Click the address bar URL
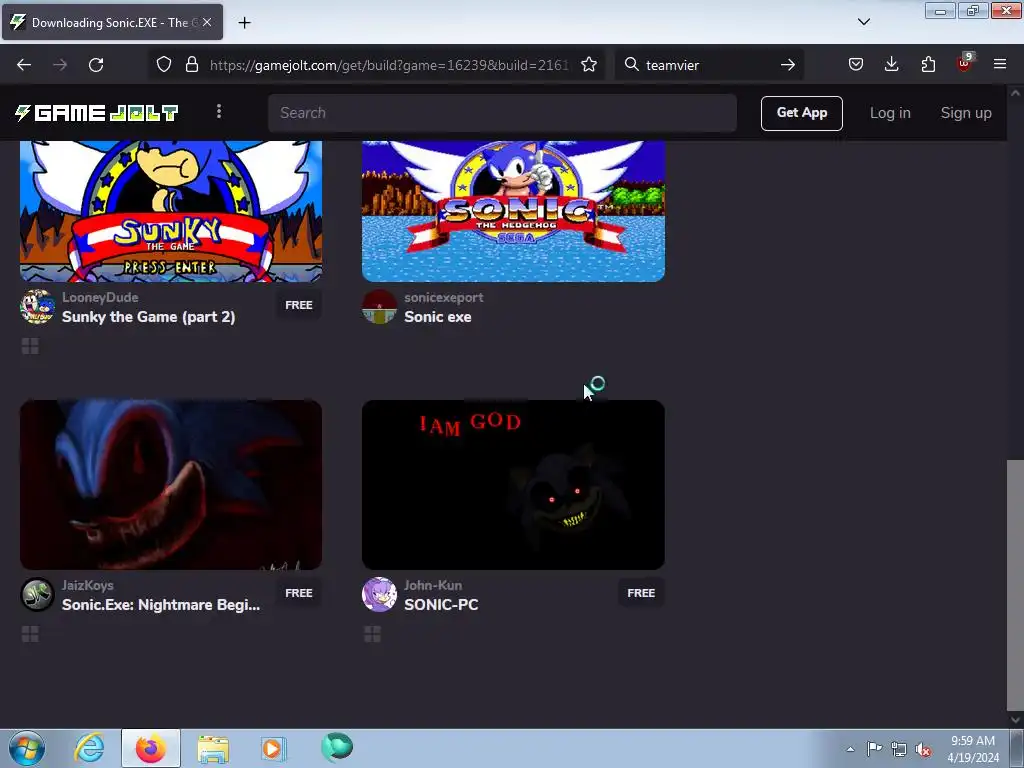 389,65
